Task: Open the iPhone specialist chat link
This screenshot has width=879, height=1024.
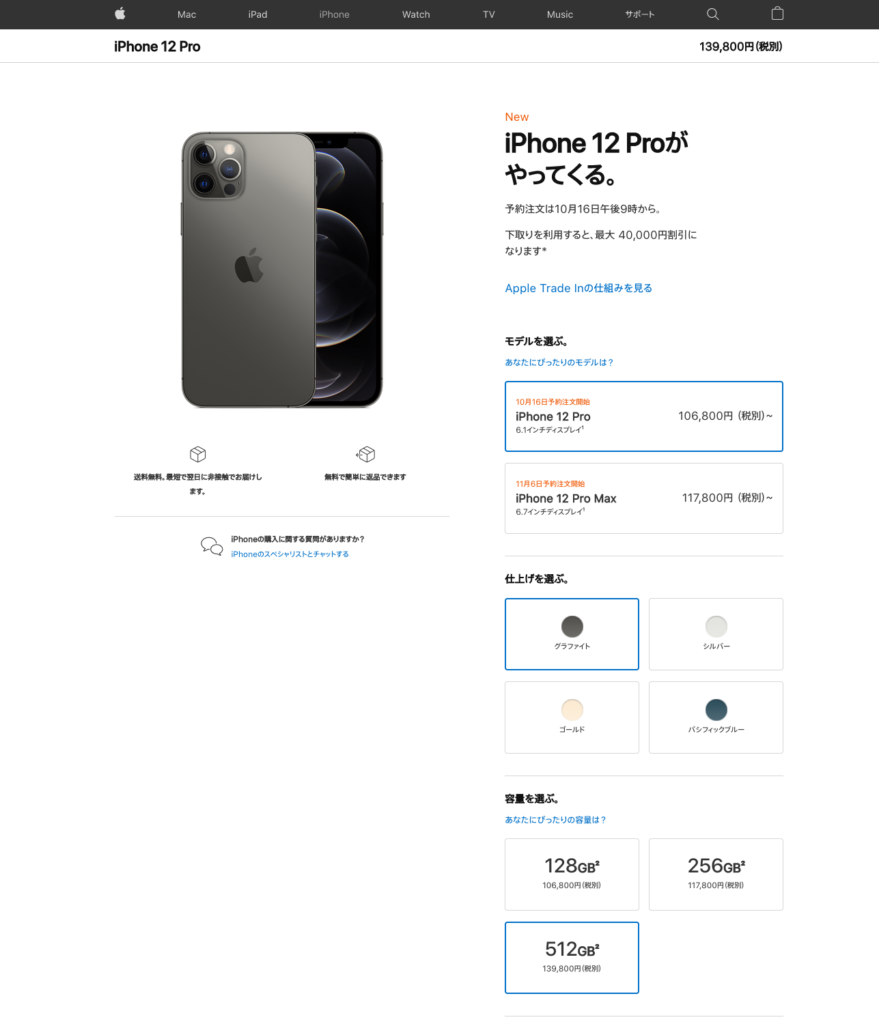Action: tap(289, 554)
